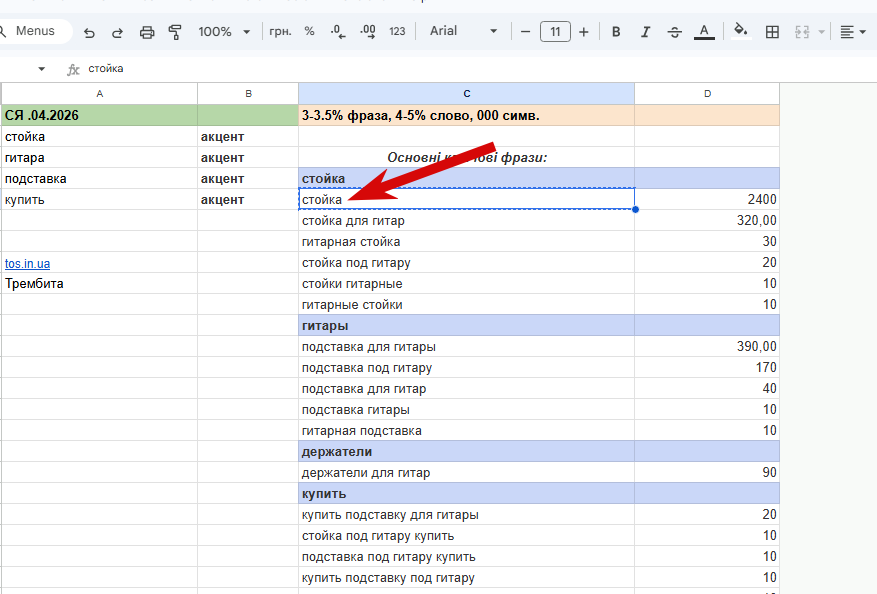This screenshot has width=877, height=594.
Task: Open the horizontal align menu
Action: click(853, 32)
